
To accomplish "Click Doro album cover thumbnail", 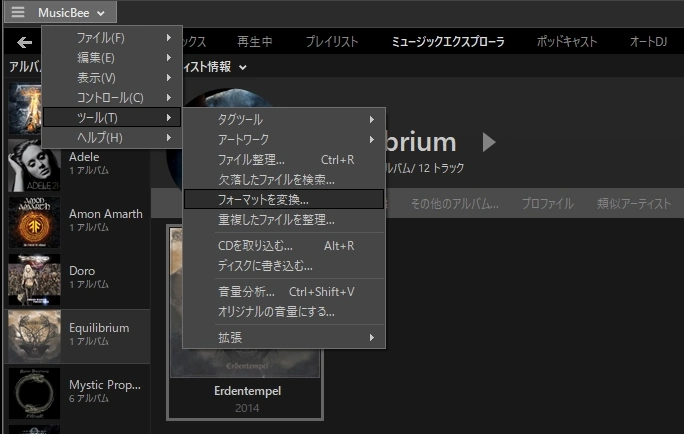I will (34, 280).
